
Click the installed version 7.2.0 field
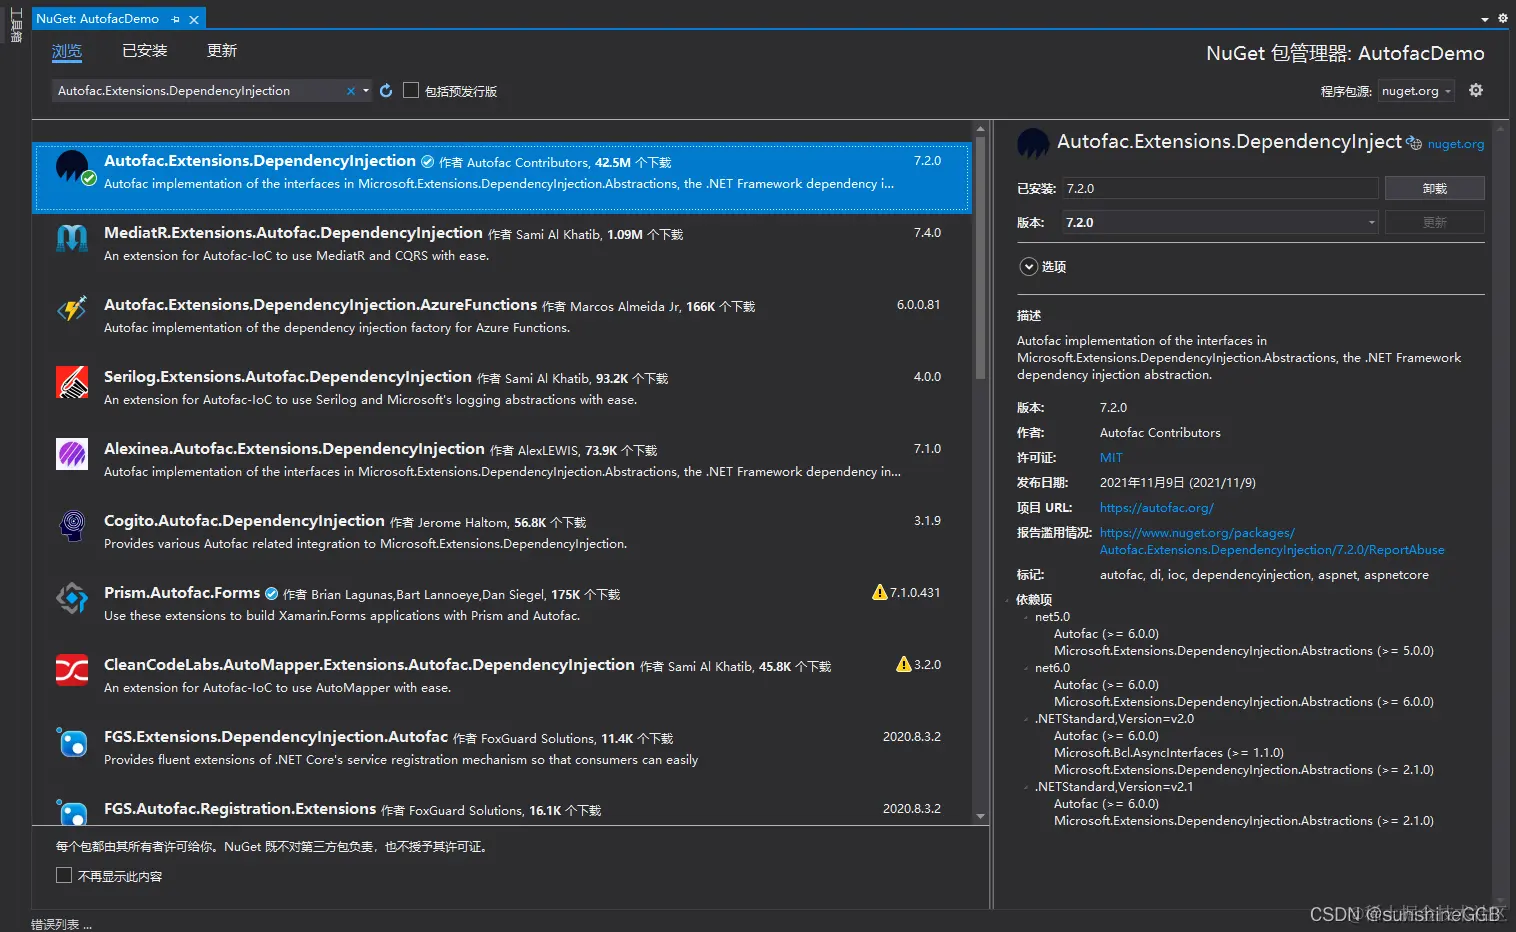(x=1221, y=188)
